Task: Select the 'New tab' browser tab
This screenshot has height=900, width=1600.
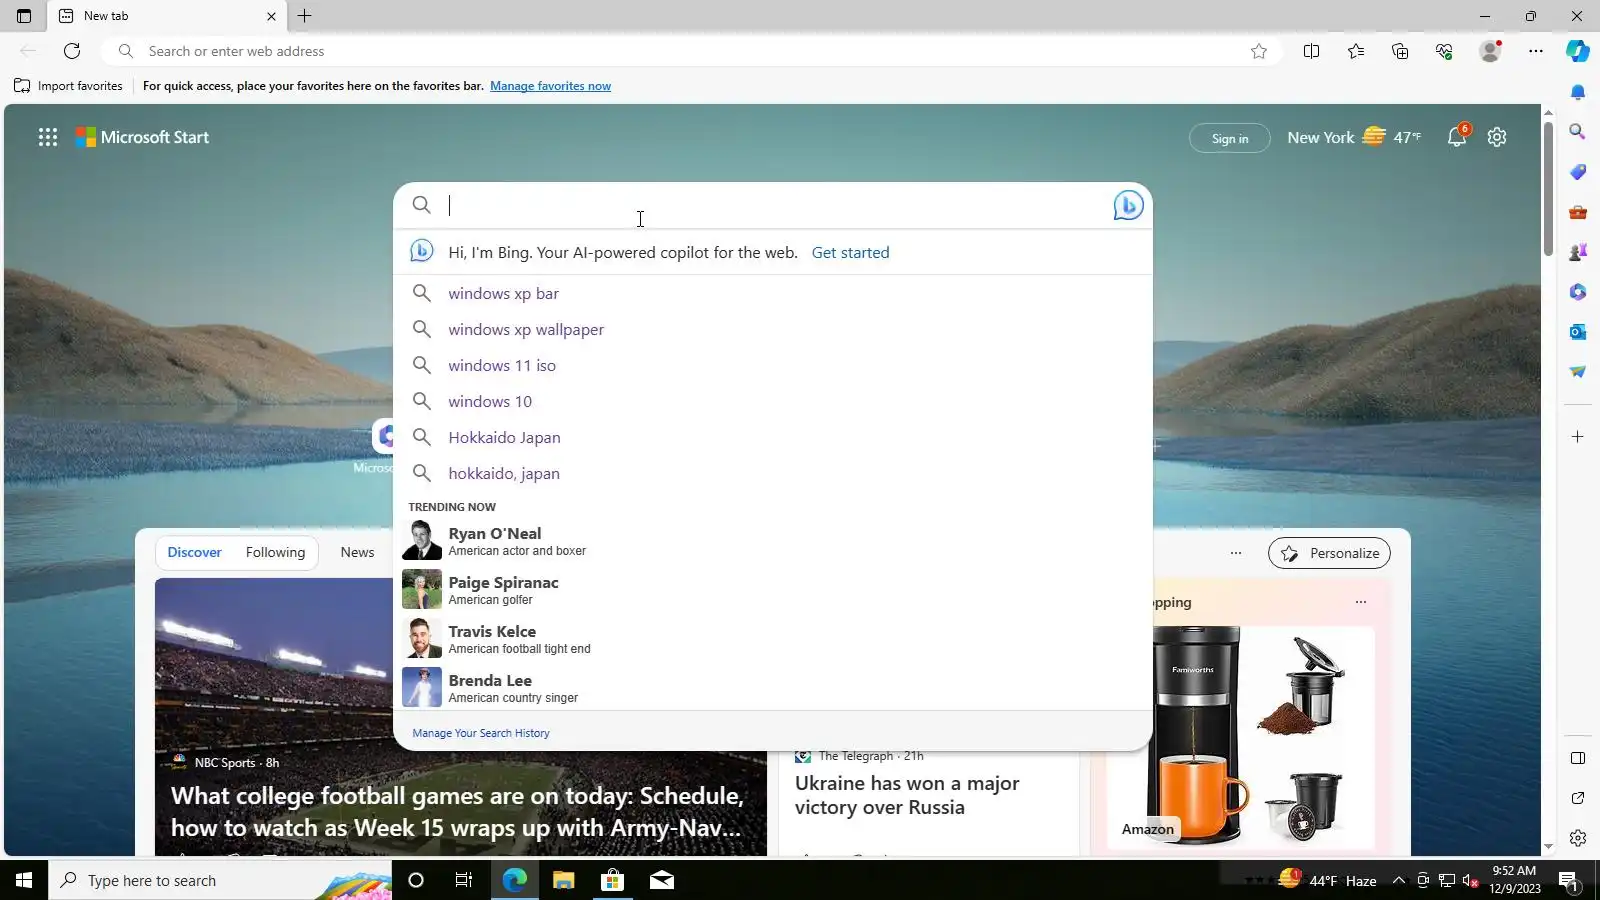Action: tap(167, 16)
